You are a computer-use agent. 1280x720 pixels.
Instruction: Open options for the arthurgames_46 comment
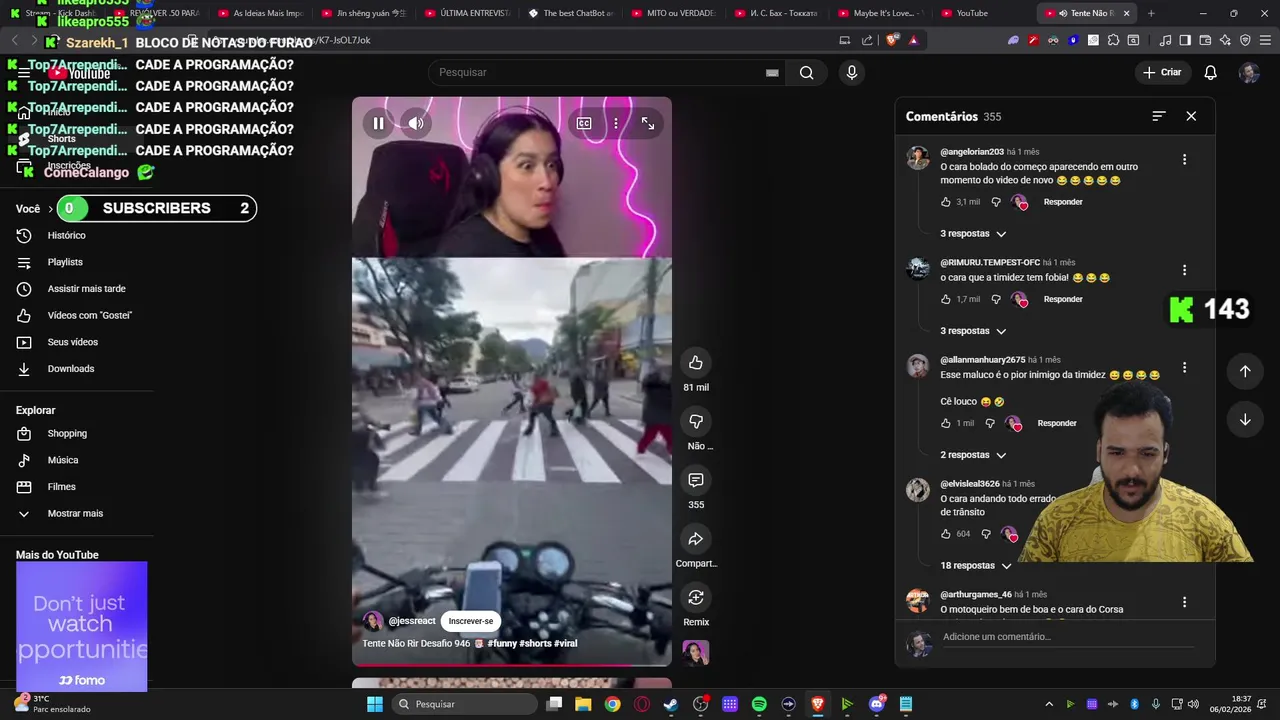(x=1184, y=602)
